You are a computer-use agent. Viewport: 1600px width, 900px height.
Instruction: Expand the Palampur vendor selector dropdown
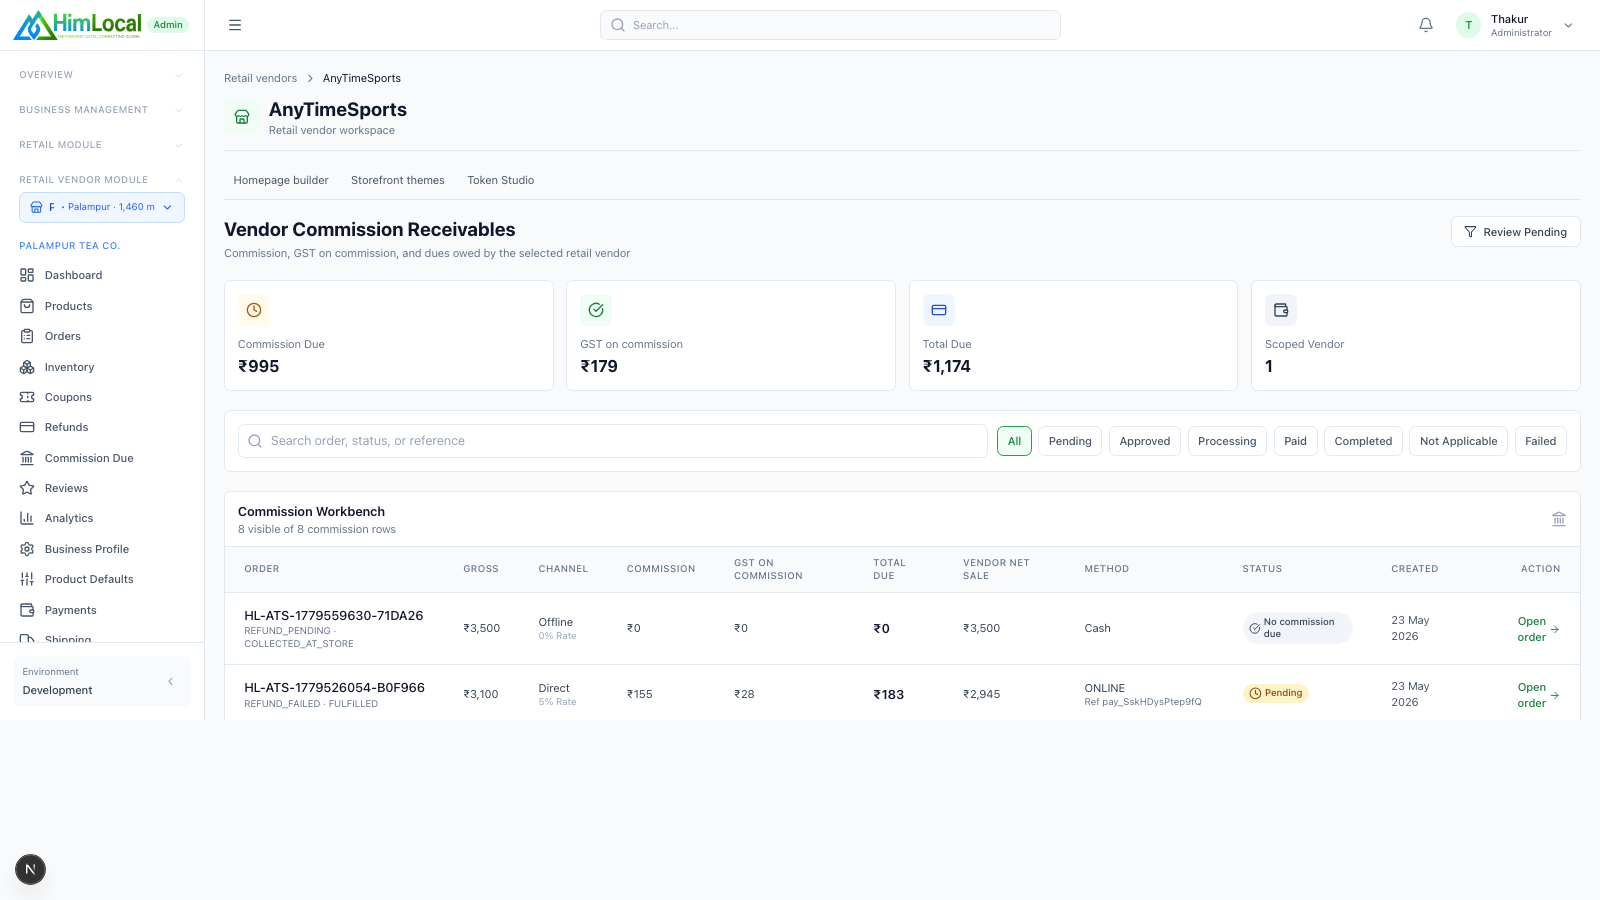[102, 207]
